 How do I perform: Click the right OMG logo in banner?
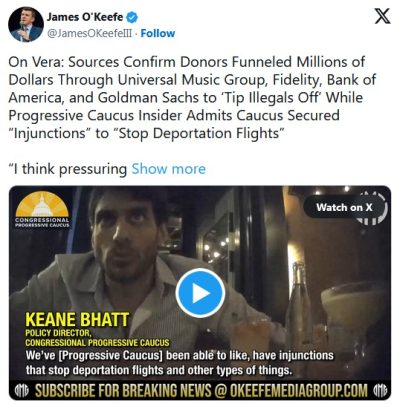click(380, 390)
